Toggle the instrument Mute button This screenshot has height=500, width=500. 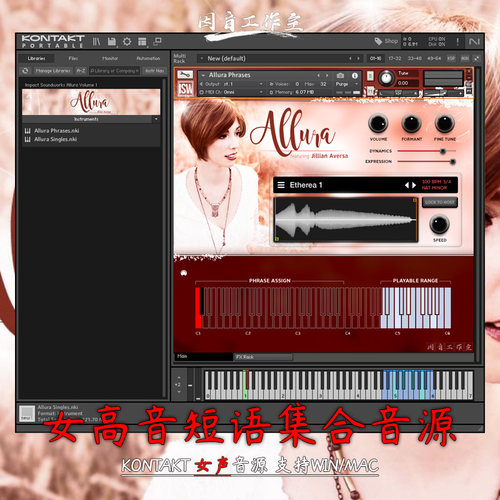click(x=370, y=90)
